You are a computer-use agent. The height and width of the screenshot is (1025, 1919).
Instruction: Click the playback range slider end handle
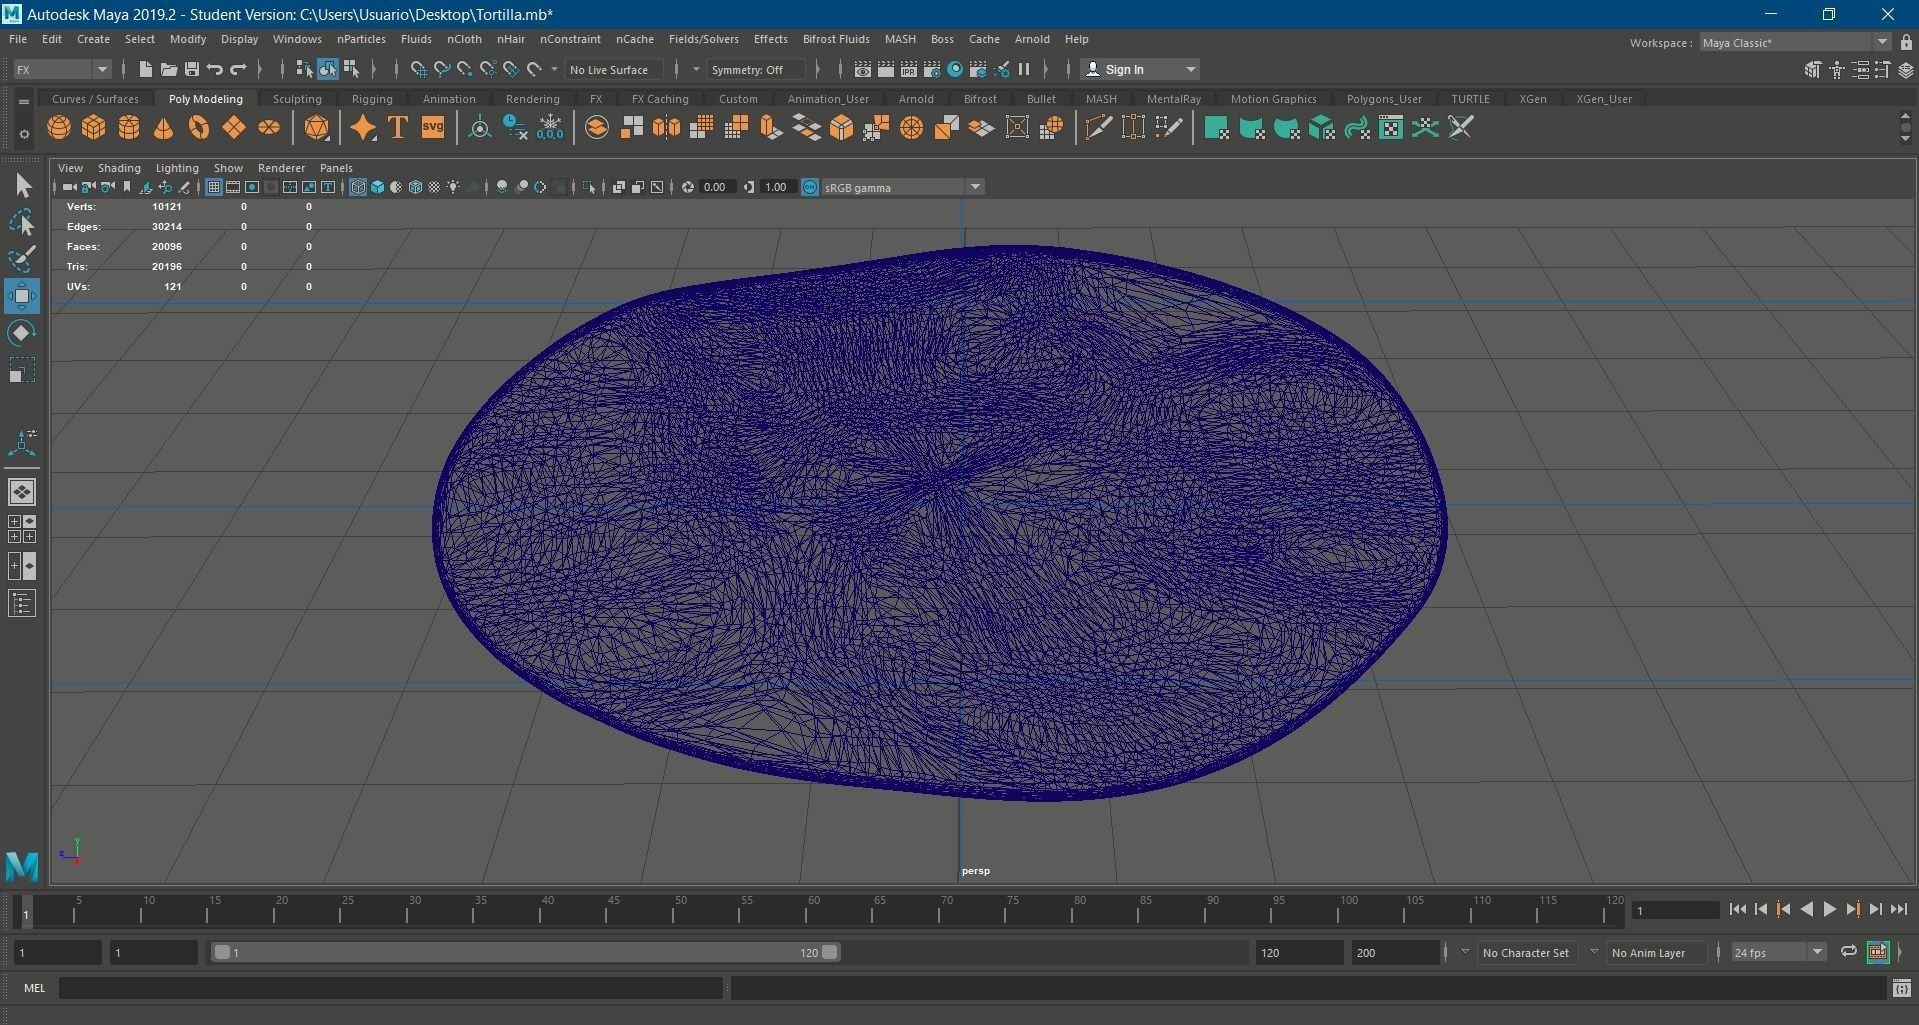[x=830, y=952]
